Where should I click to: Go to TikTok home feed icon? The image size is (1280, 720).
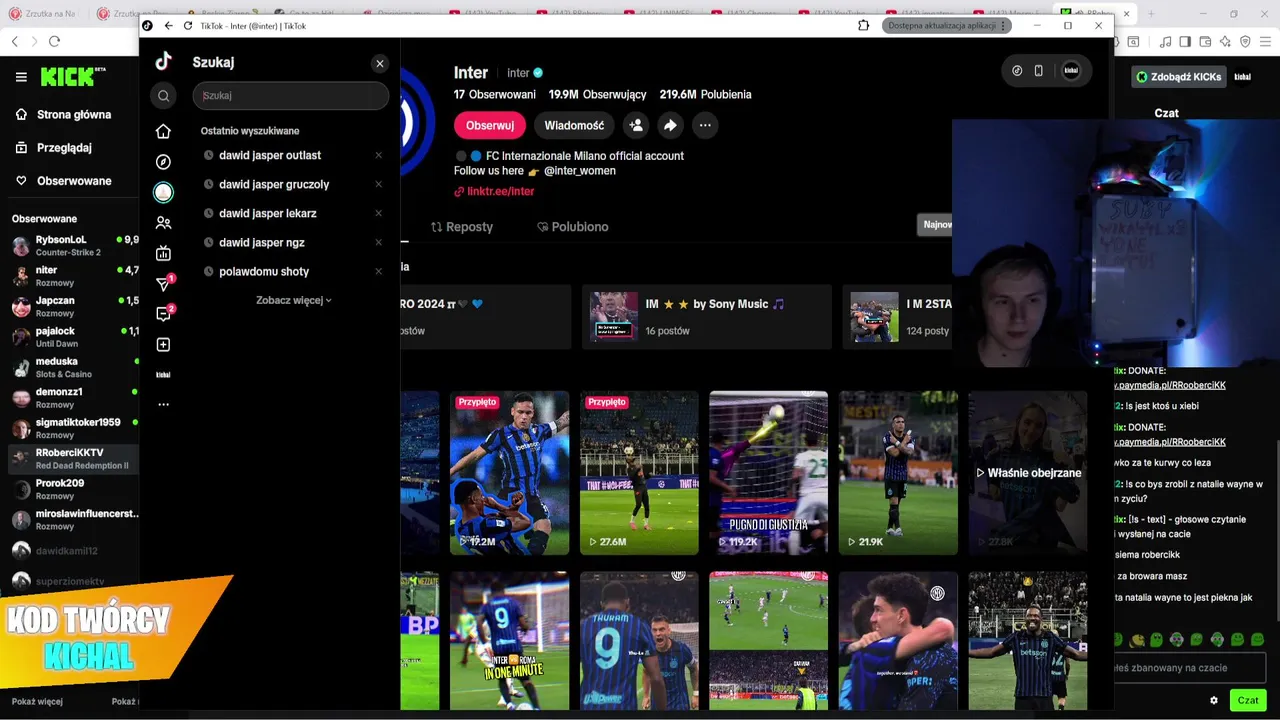point(163,131)
